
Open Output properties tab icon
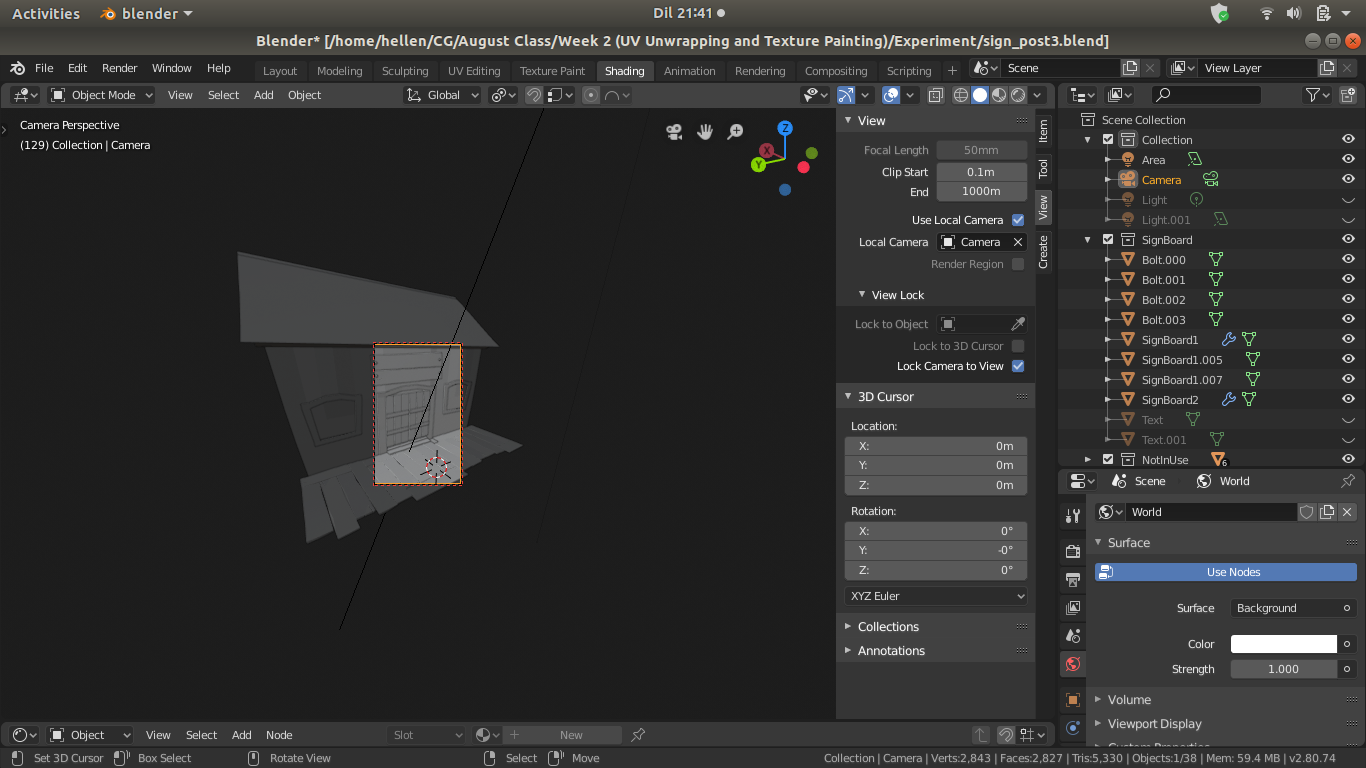[1073, 579]
